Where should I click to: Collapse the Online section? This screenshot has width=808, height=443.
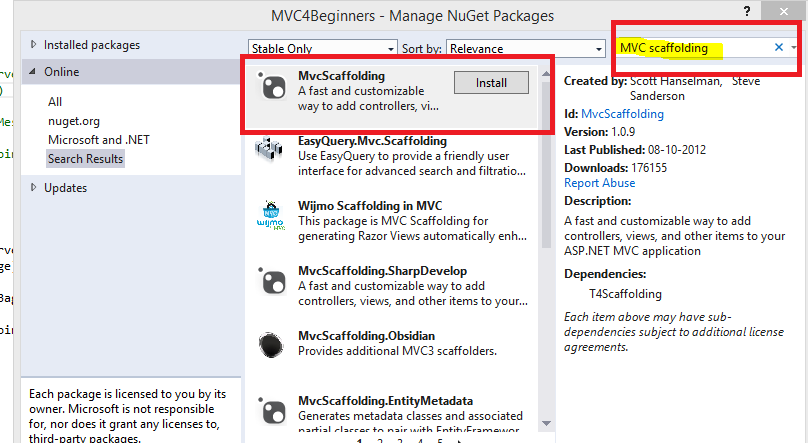pos(35,72)
